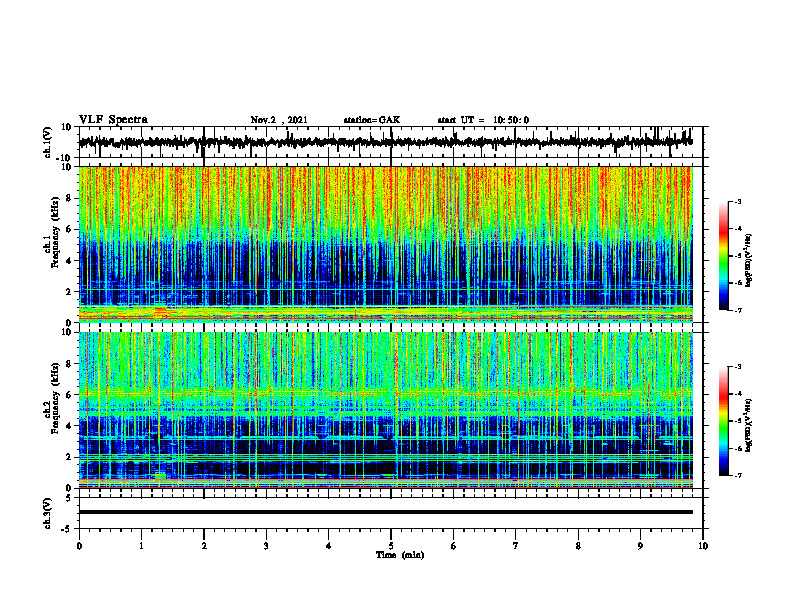
Task: Select the "start UT = 10:50: 0" text
Action: 483,120
